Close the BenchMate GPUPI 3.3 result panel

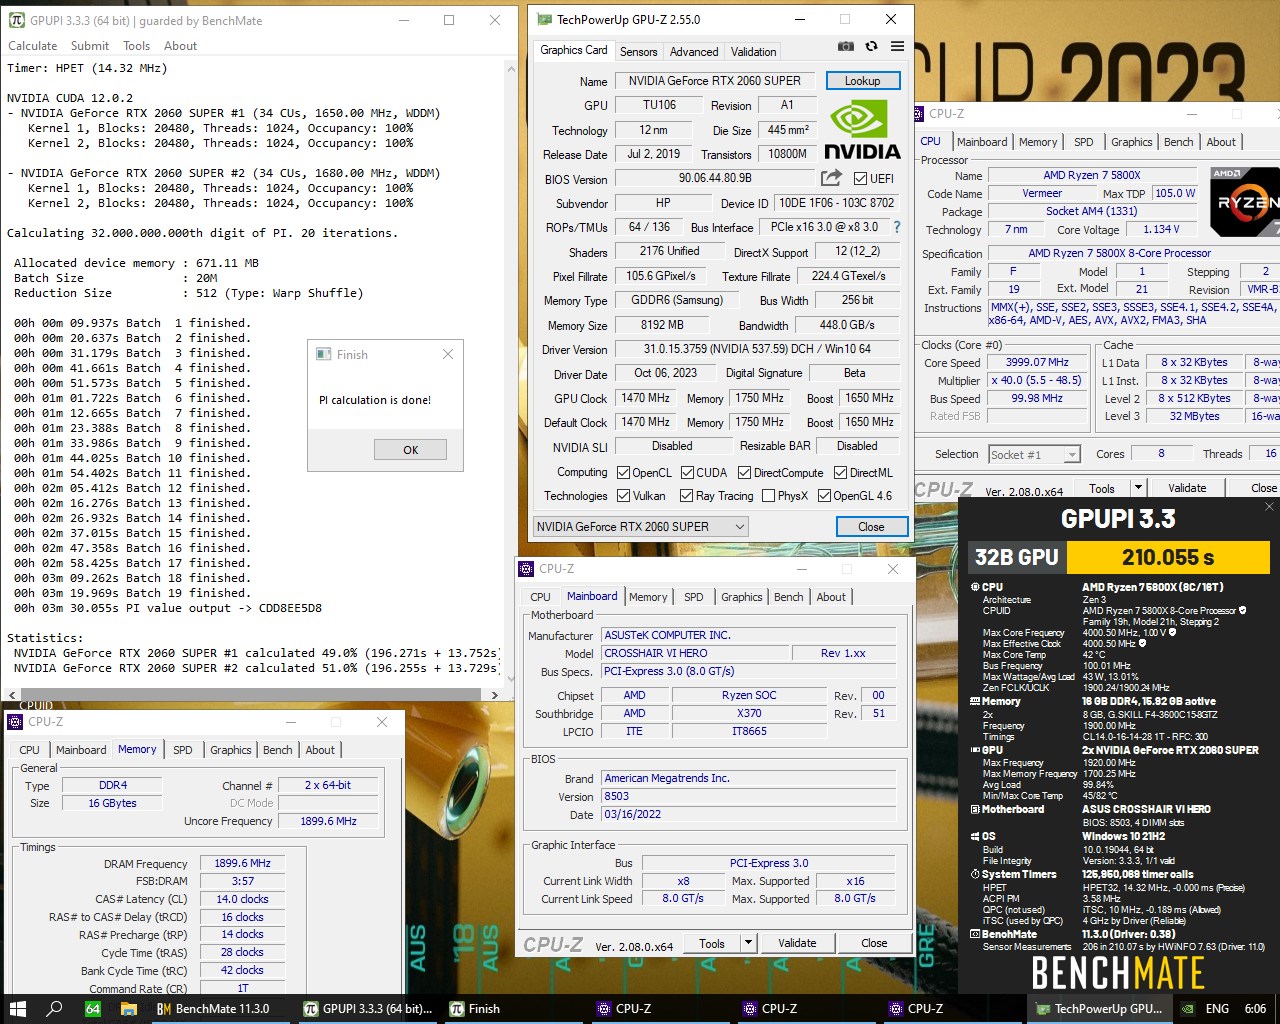click(x=1269, y=507)
